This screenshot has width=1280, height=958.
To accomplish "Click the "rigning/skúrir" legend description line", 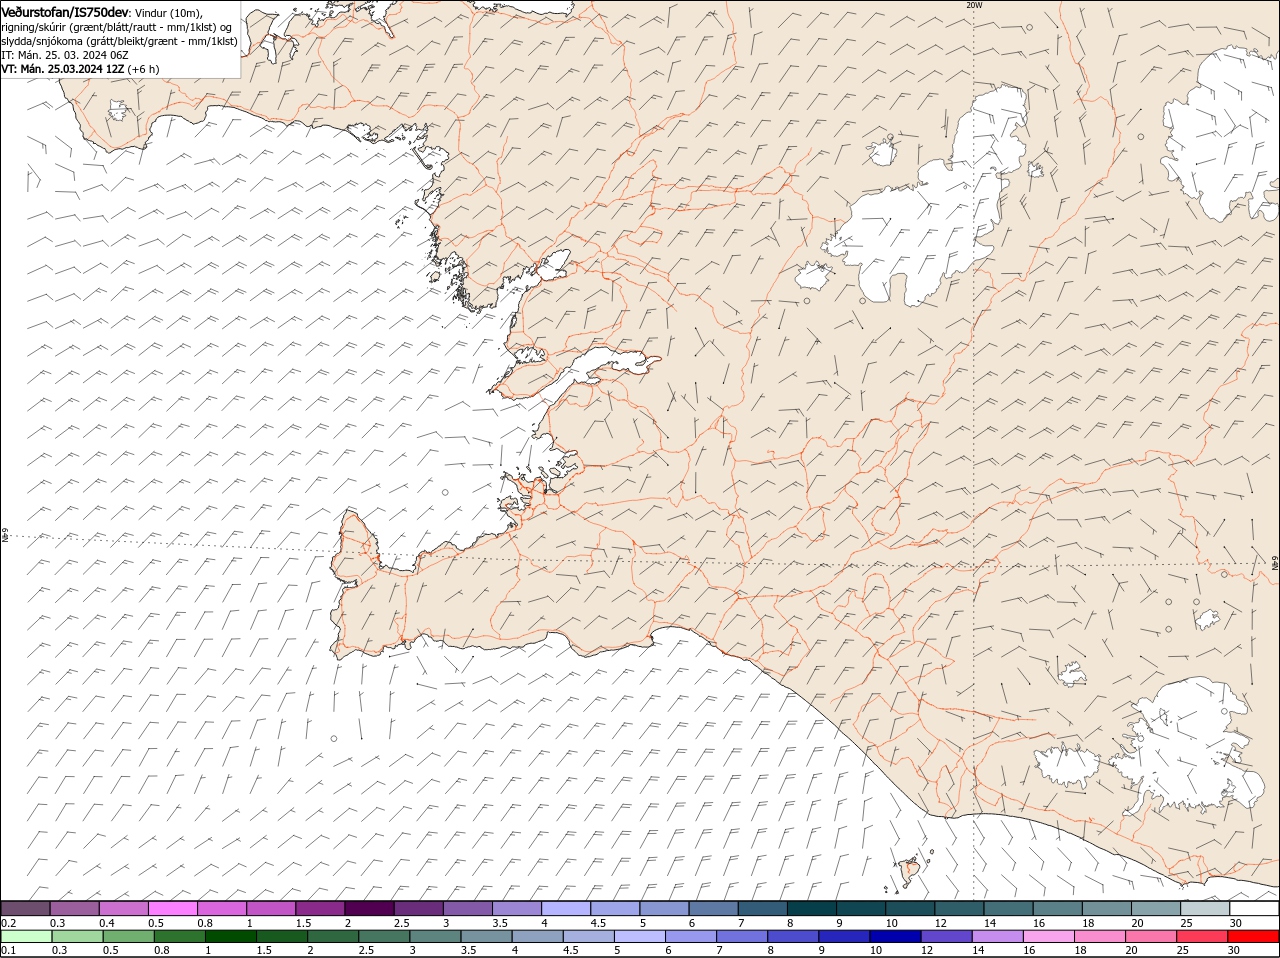I will coord(117,26).
